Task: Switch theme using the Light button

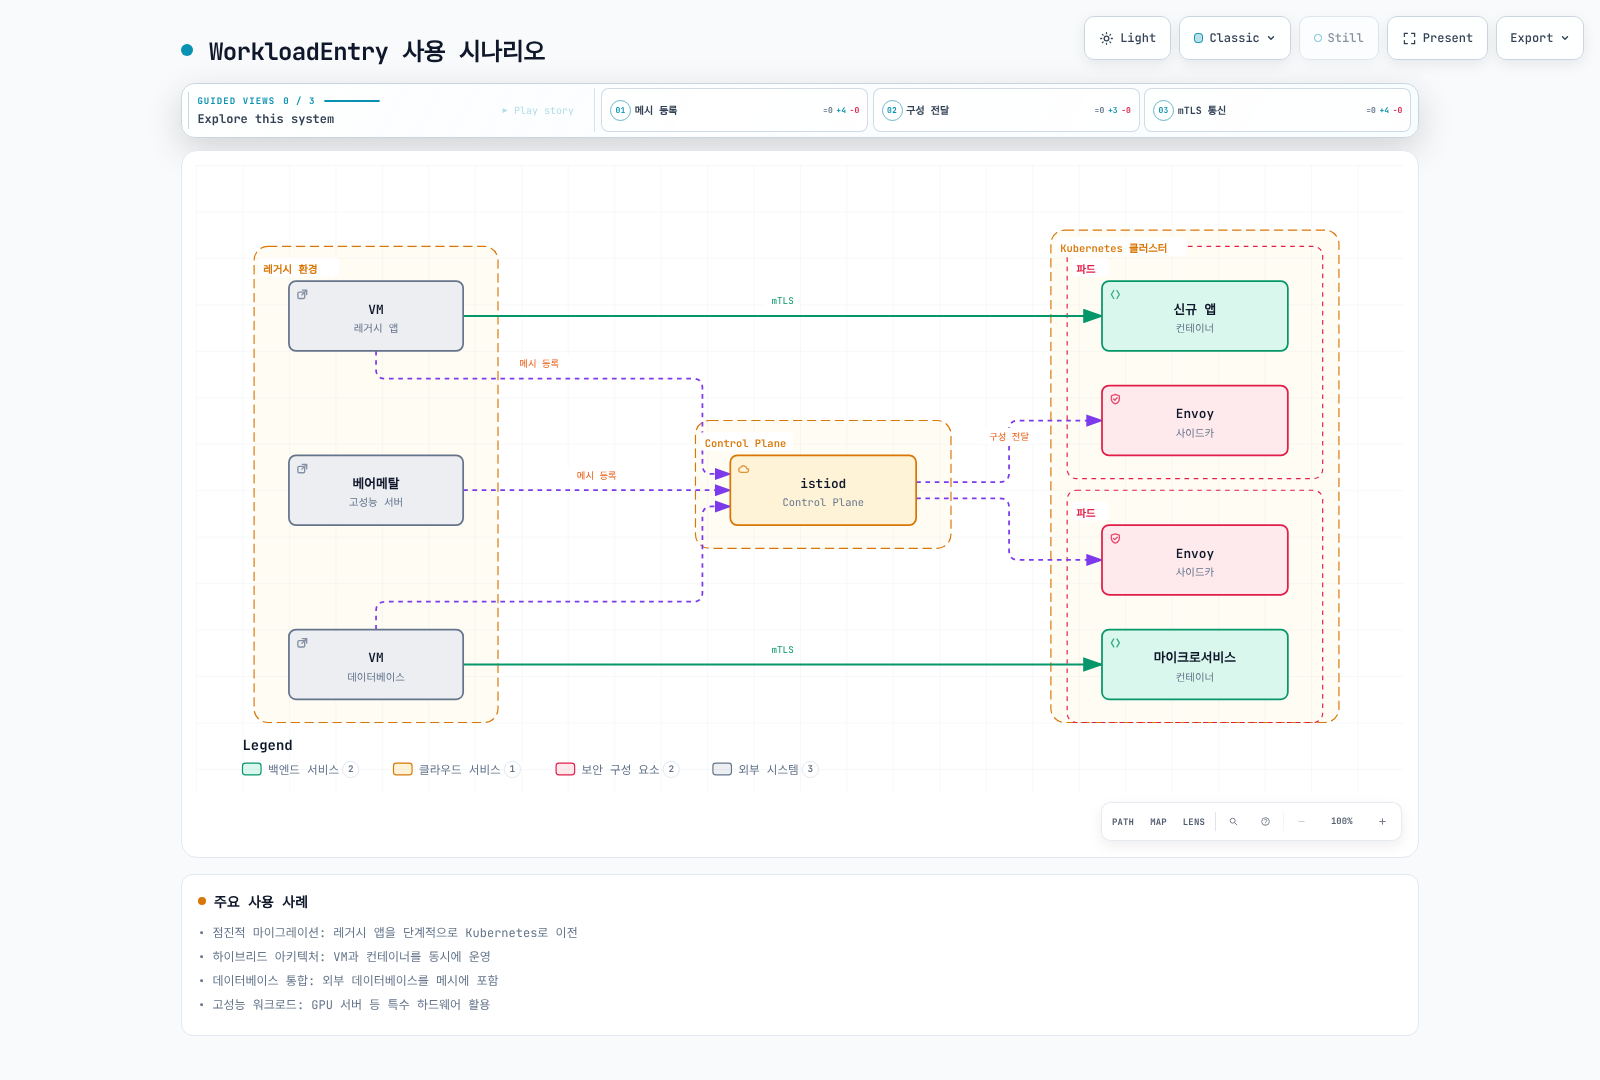Action: point(1128,38)
